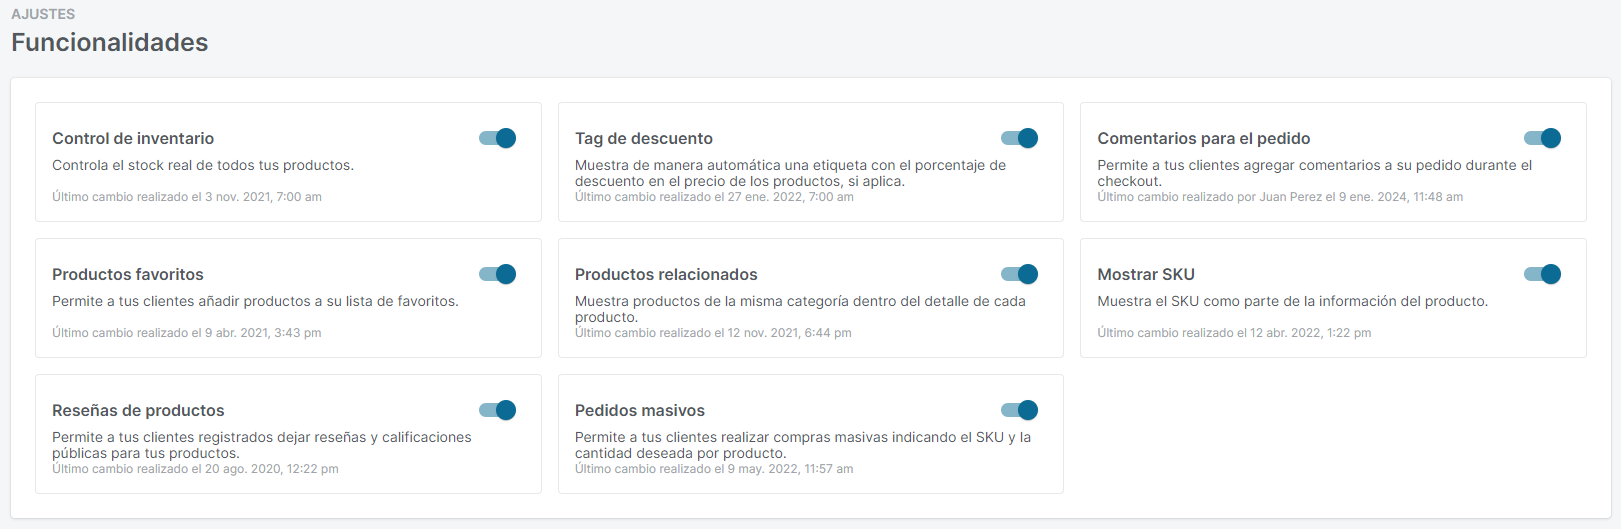Click the Funcionalidades page heading

[110, 42]
